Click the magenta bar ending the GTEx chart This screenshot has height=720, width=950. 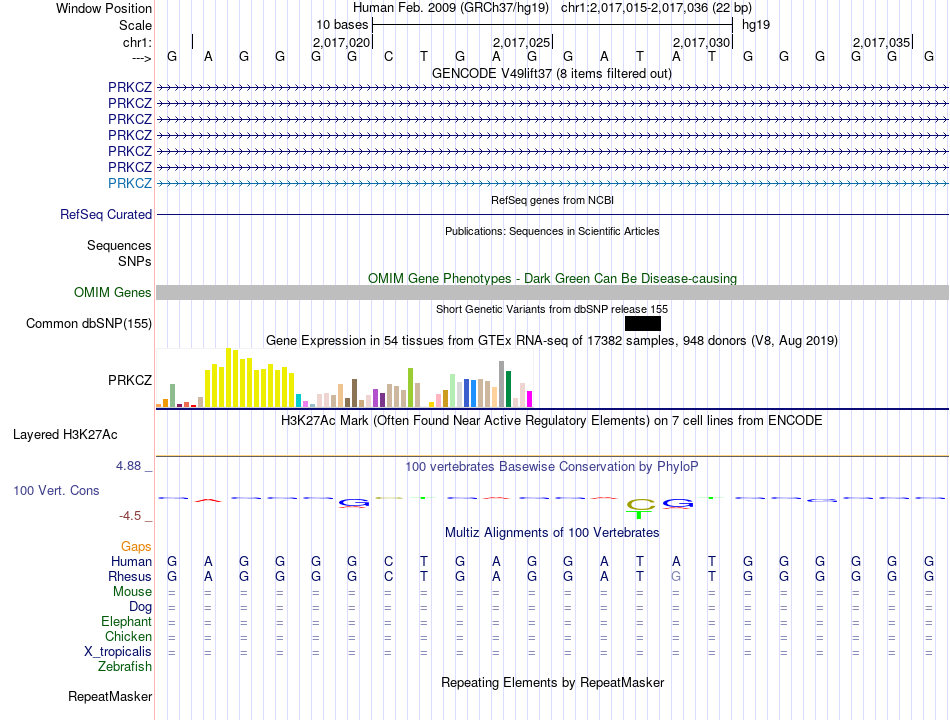[x=530, y=399]
